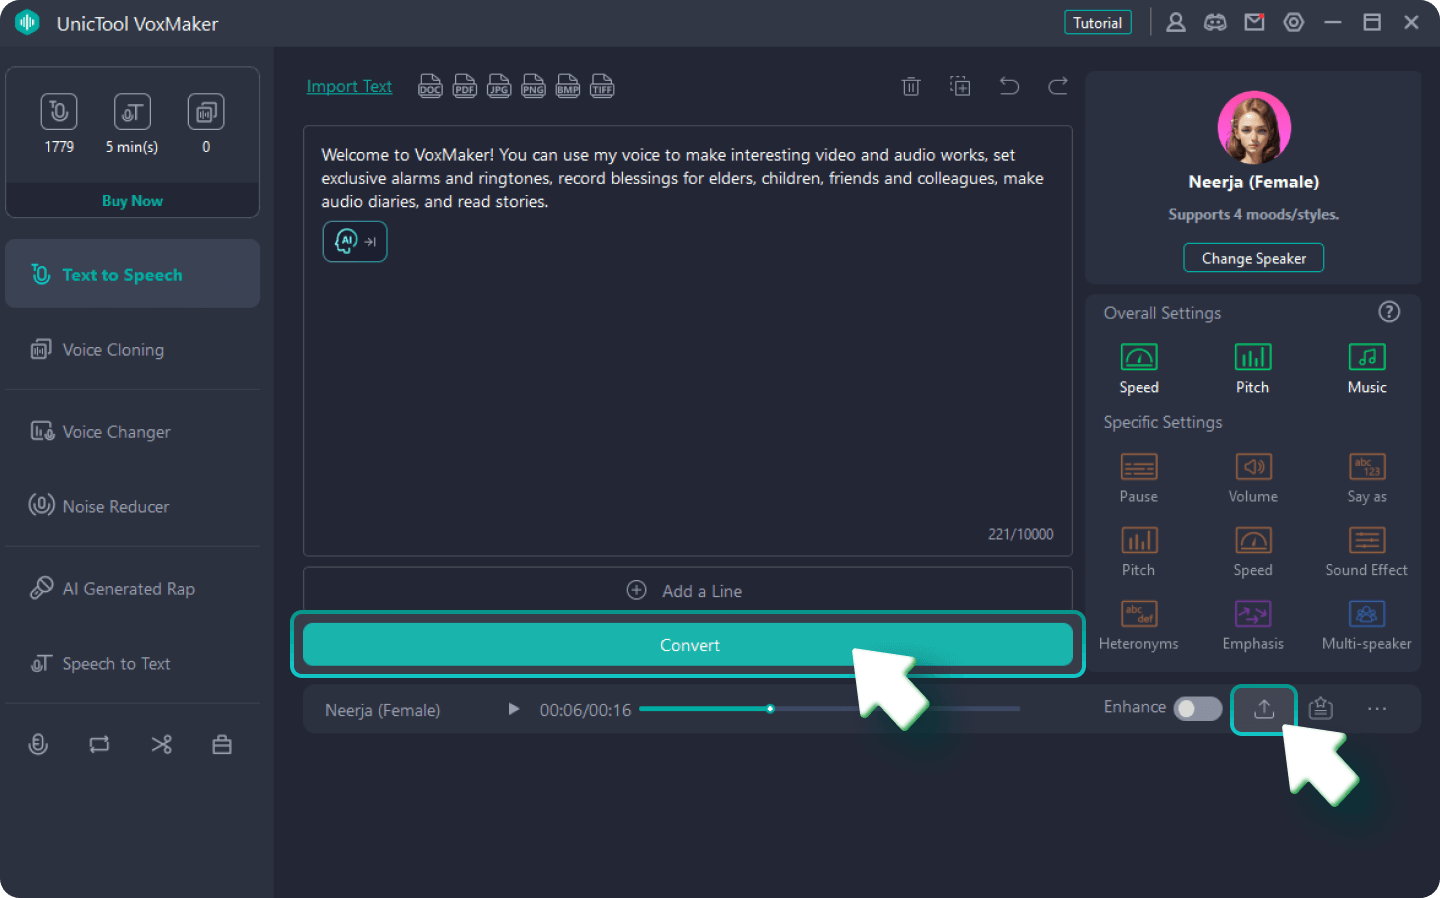The width and height of the screenshot is (1440, 898).
Task: Open the settings gear icon in title bar
Action: (x=1294, y=22)
